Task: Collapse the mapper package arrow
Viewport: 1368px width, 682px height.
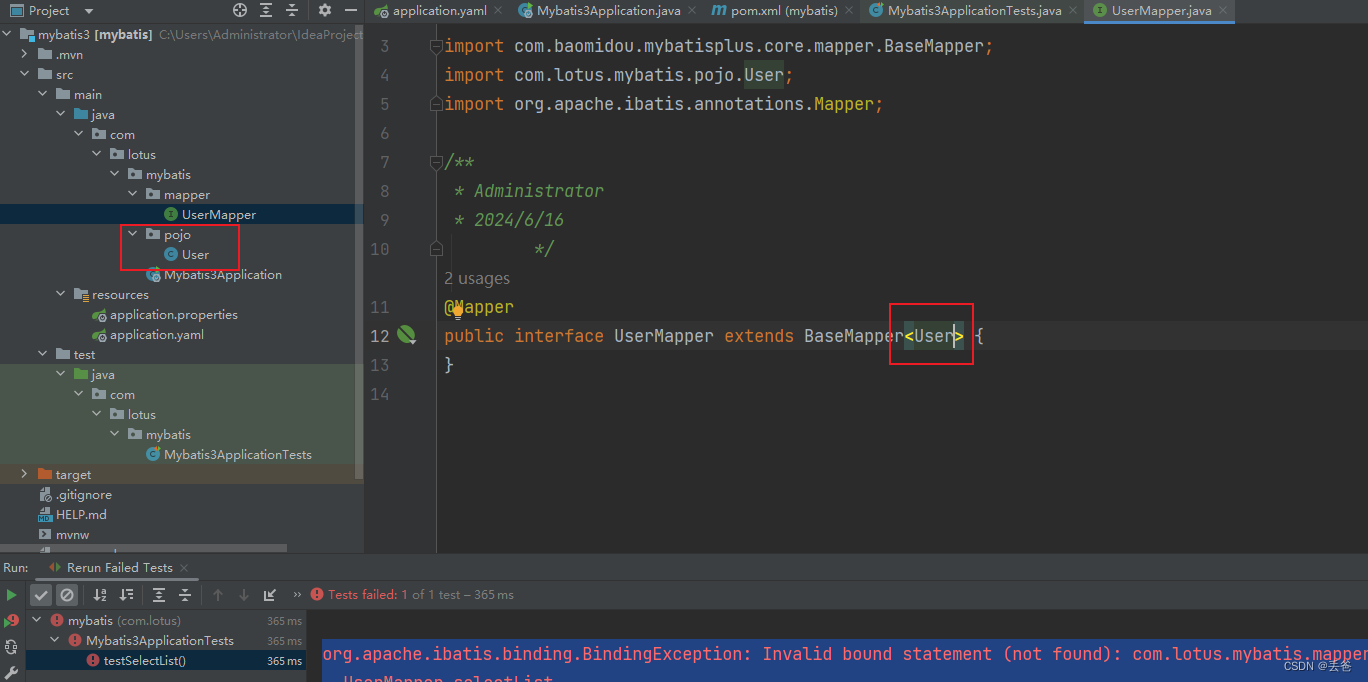Action: (x=132, y=194)
